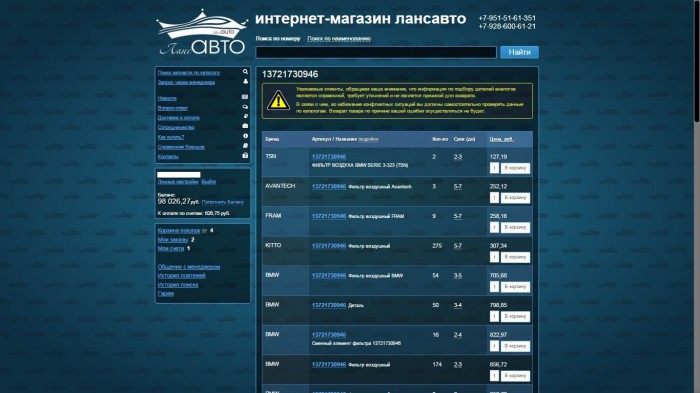Image resolution: width=700 pixels, height=393 pixels.
Task: Open article link in FRAM row
Action: 329,216
